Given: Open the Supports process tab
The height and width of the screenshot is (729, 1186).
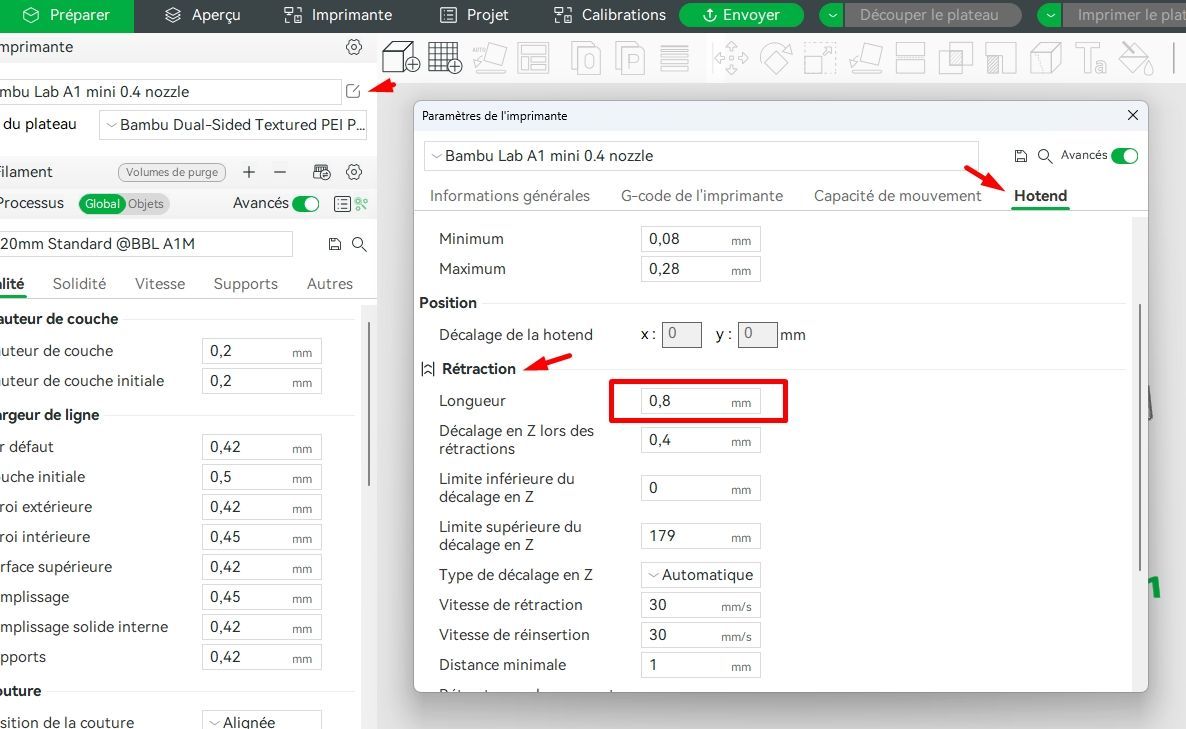Looking at the screenshot, I should [x=246, y=284].
